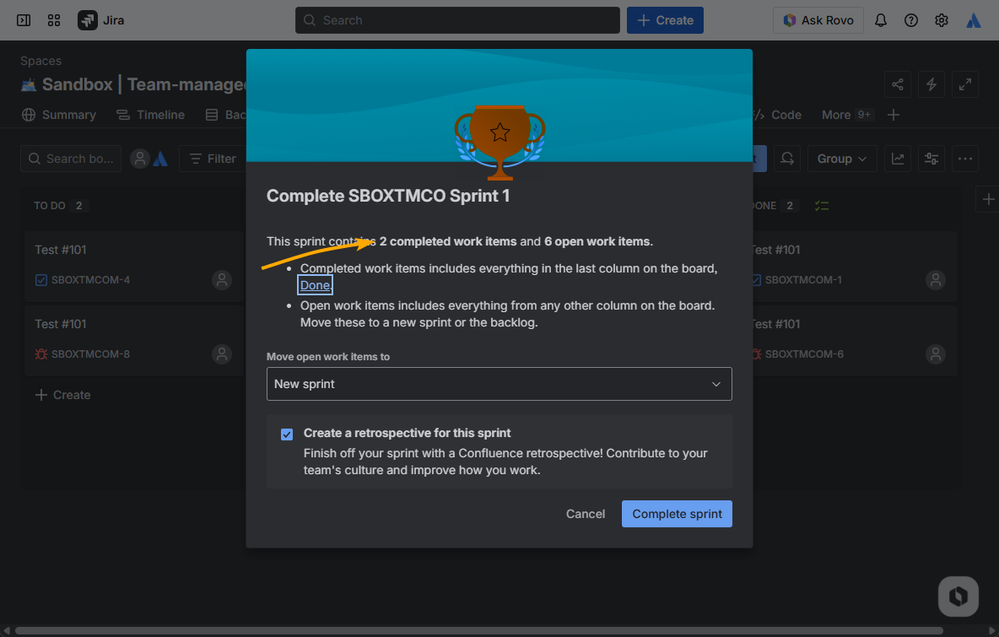
Task: Click the horizontal scrollbar at the bottom
Action: click(x=478, y=631)
